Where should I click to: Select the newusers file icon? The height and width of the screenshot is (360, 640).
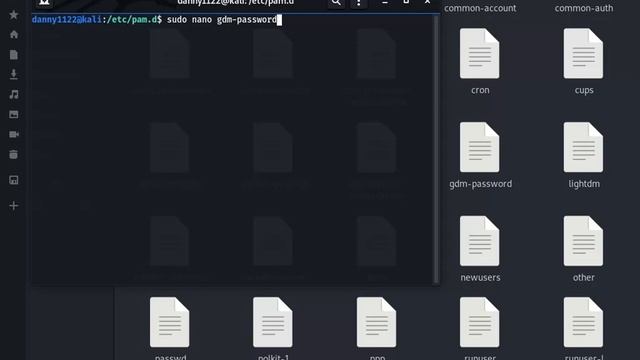pyautogui.click(x=480, y=241)
